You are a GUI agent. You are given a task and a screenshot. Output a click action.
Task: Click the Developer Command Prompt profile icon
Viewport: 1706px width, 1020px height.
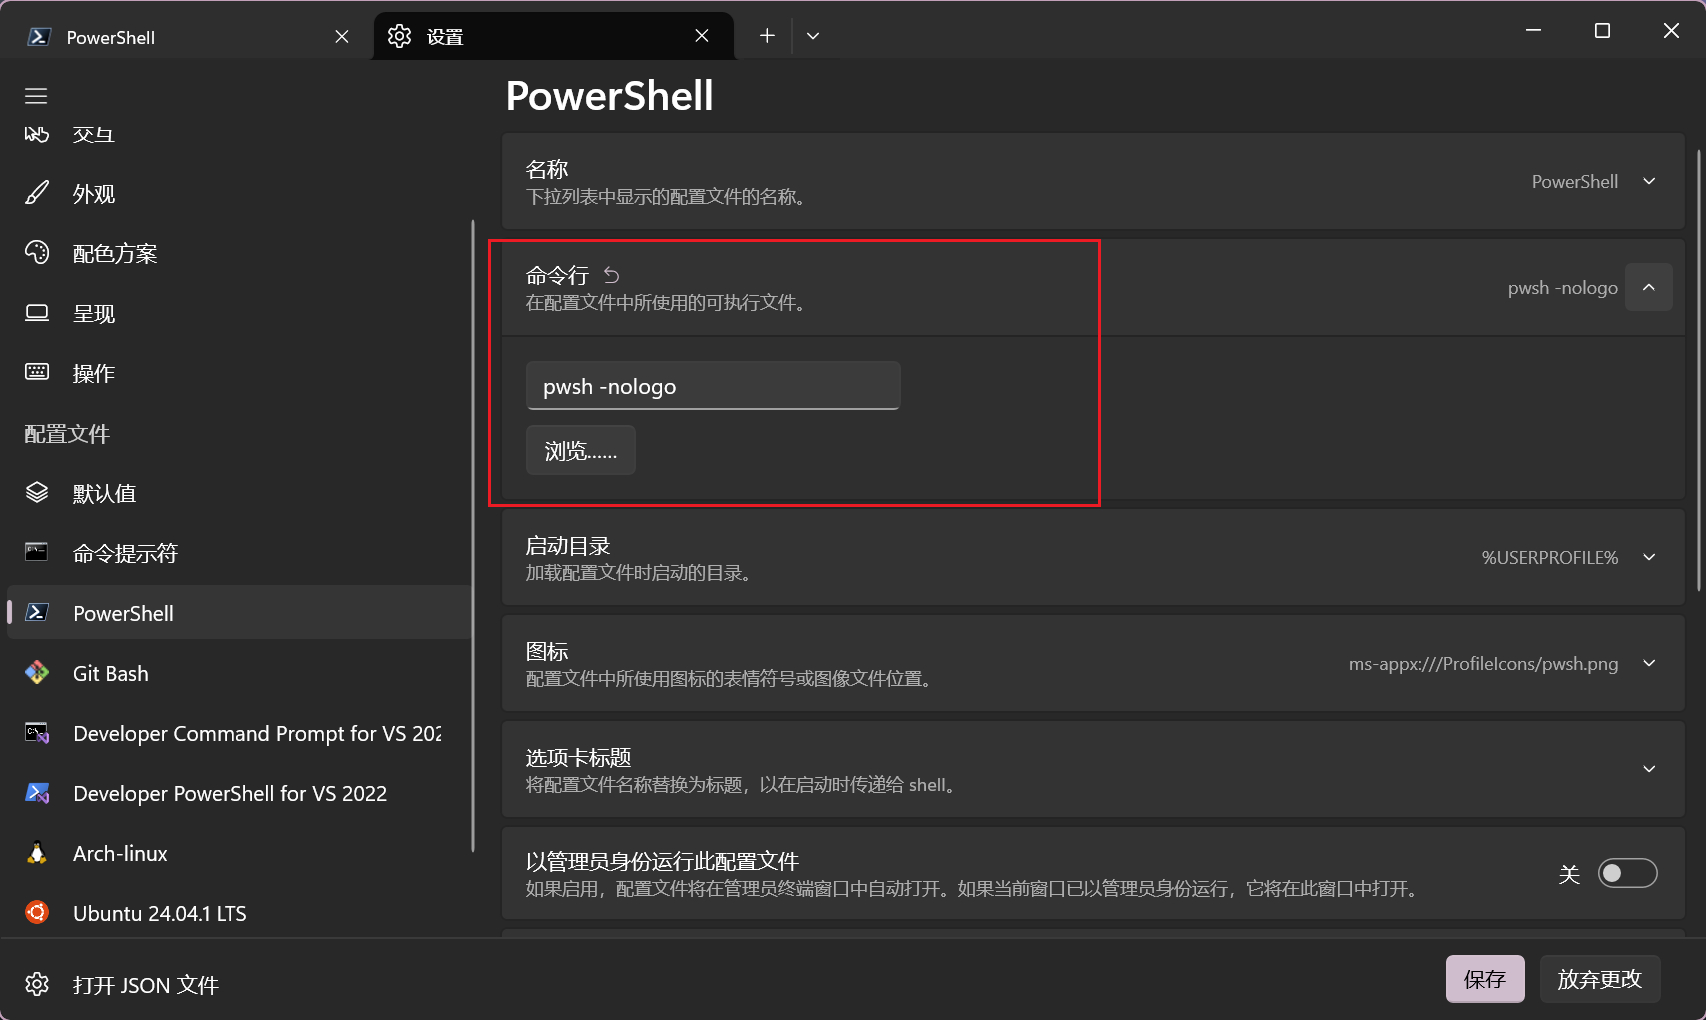[37, 733]
